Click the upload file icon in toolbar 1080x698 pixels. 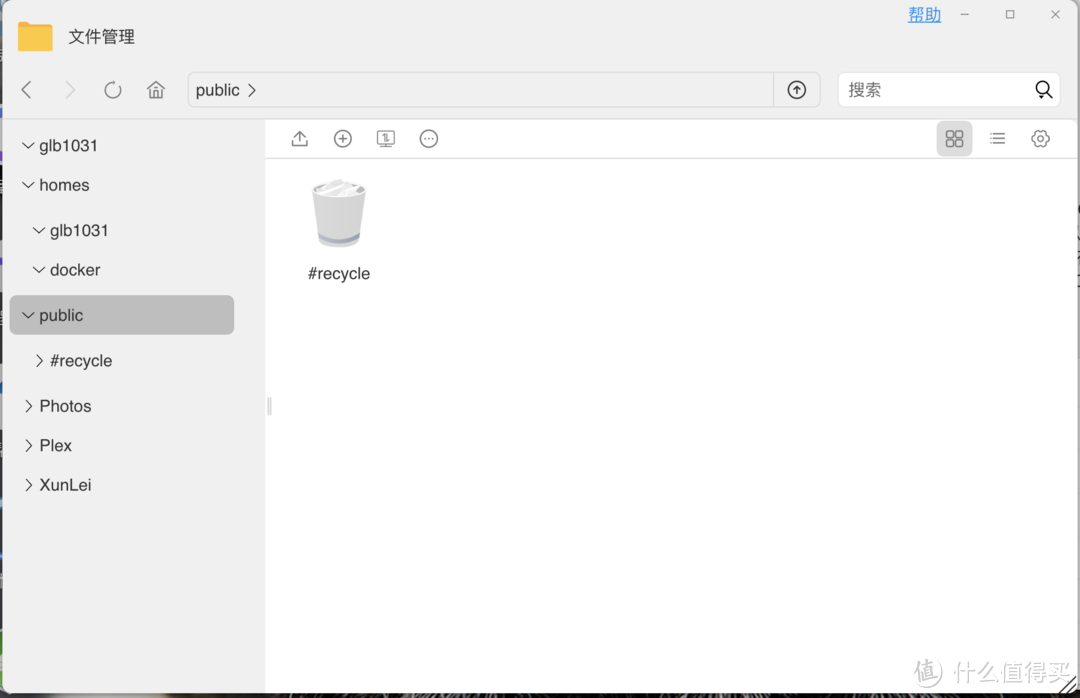pyautogui.click(x=299, y=139)
